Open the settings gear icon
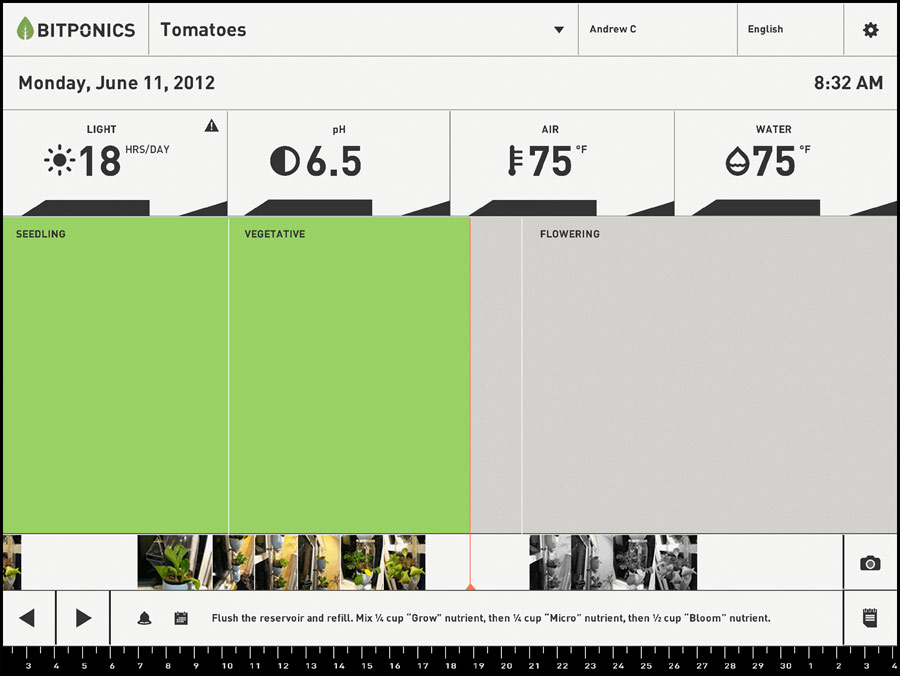This screenshot has height=676, width=900. tap(870, 30)
